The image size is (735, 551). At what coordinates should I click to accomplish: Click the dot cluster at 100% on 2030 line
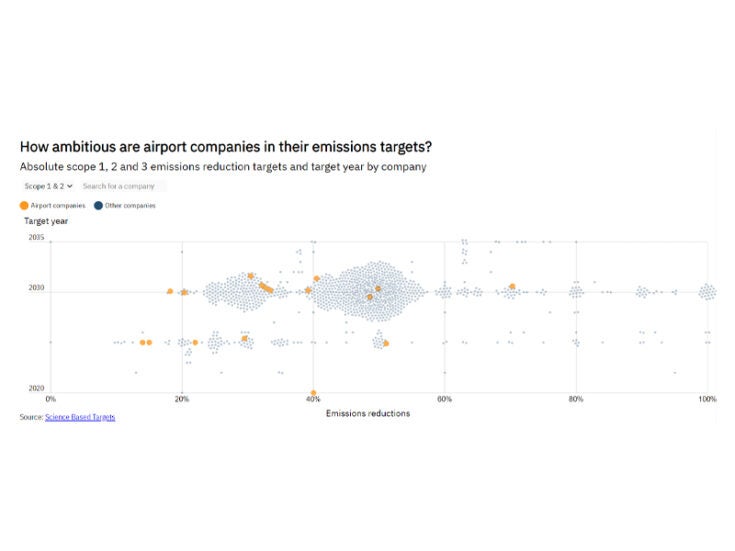pyautogui.click(x=707, y=292)
